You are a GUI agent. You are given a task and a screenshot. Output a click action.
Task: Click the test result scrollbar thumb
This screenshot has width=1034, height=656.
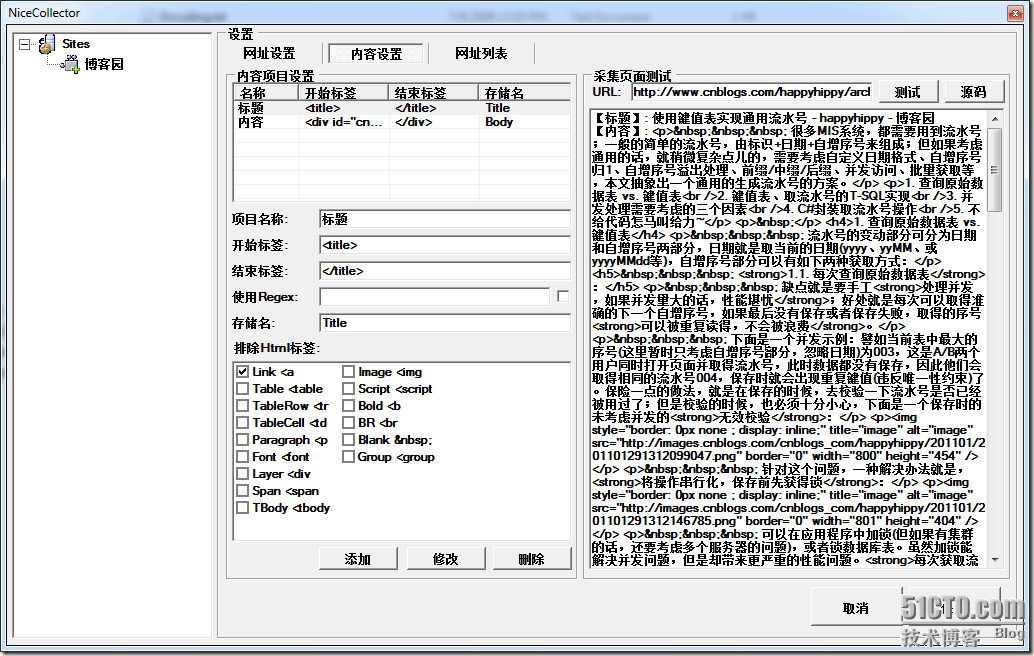click(995, 169)
